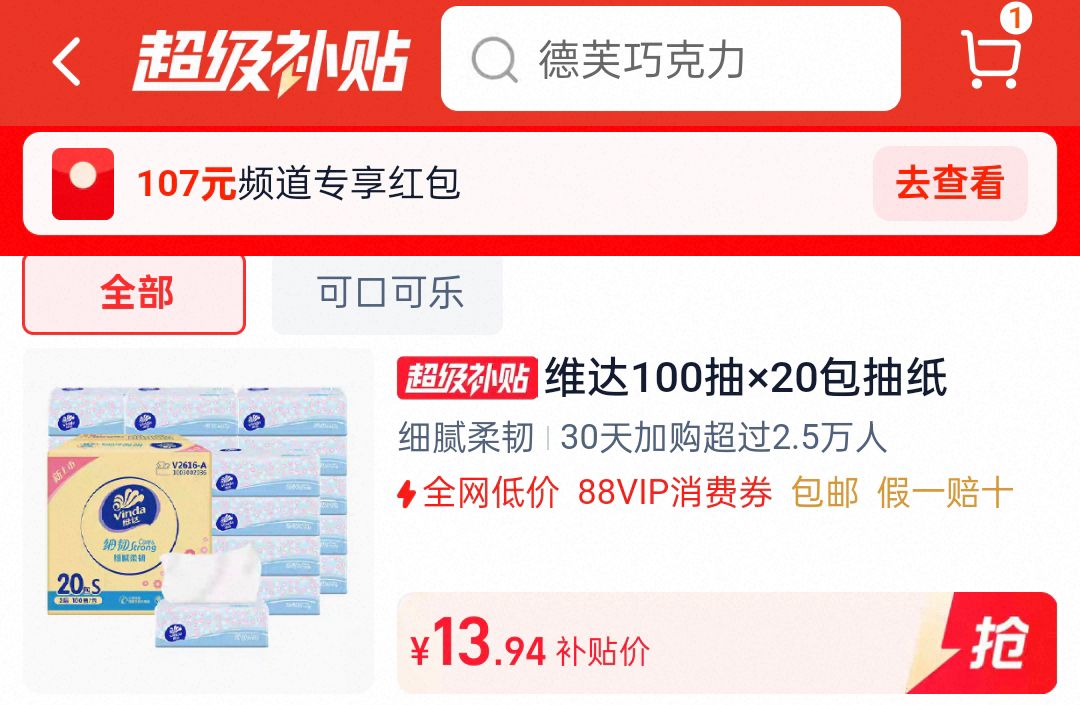
Task: Switch to the 可口可乐 tab
Action: coord(387,294)
